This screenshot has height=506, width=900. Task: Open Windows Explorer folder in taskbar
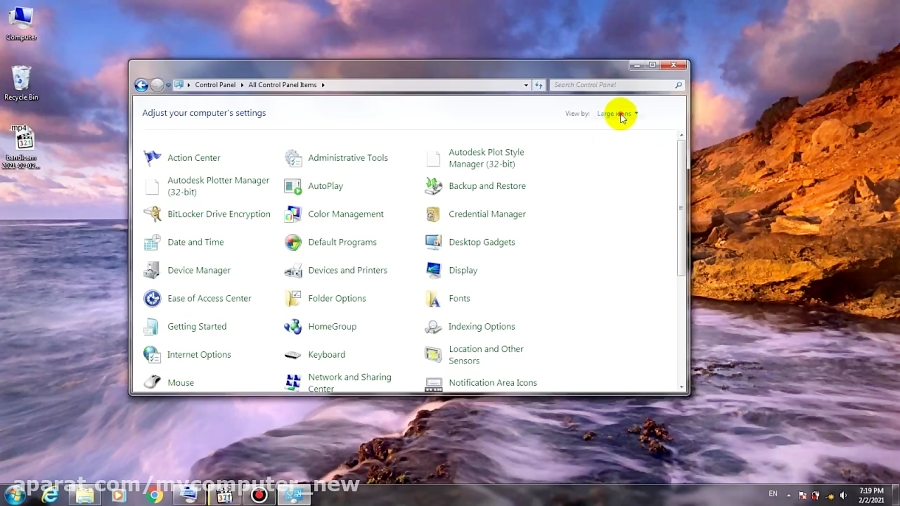pyautogui.click(x=84, y=495)
